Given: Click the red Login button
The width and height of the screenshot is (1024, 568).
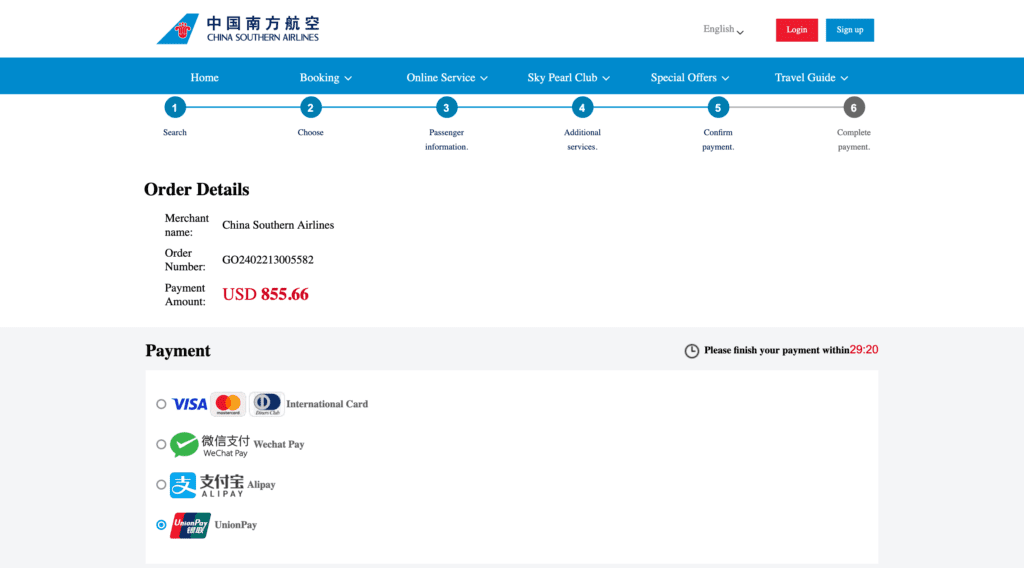Looking at the screenshot, I should point(797,30).
